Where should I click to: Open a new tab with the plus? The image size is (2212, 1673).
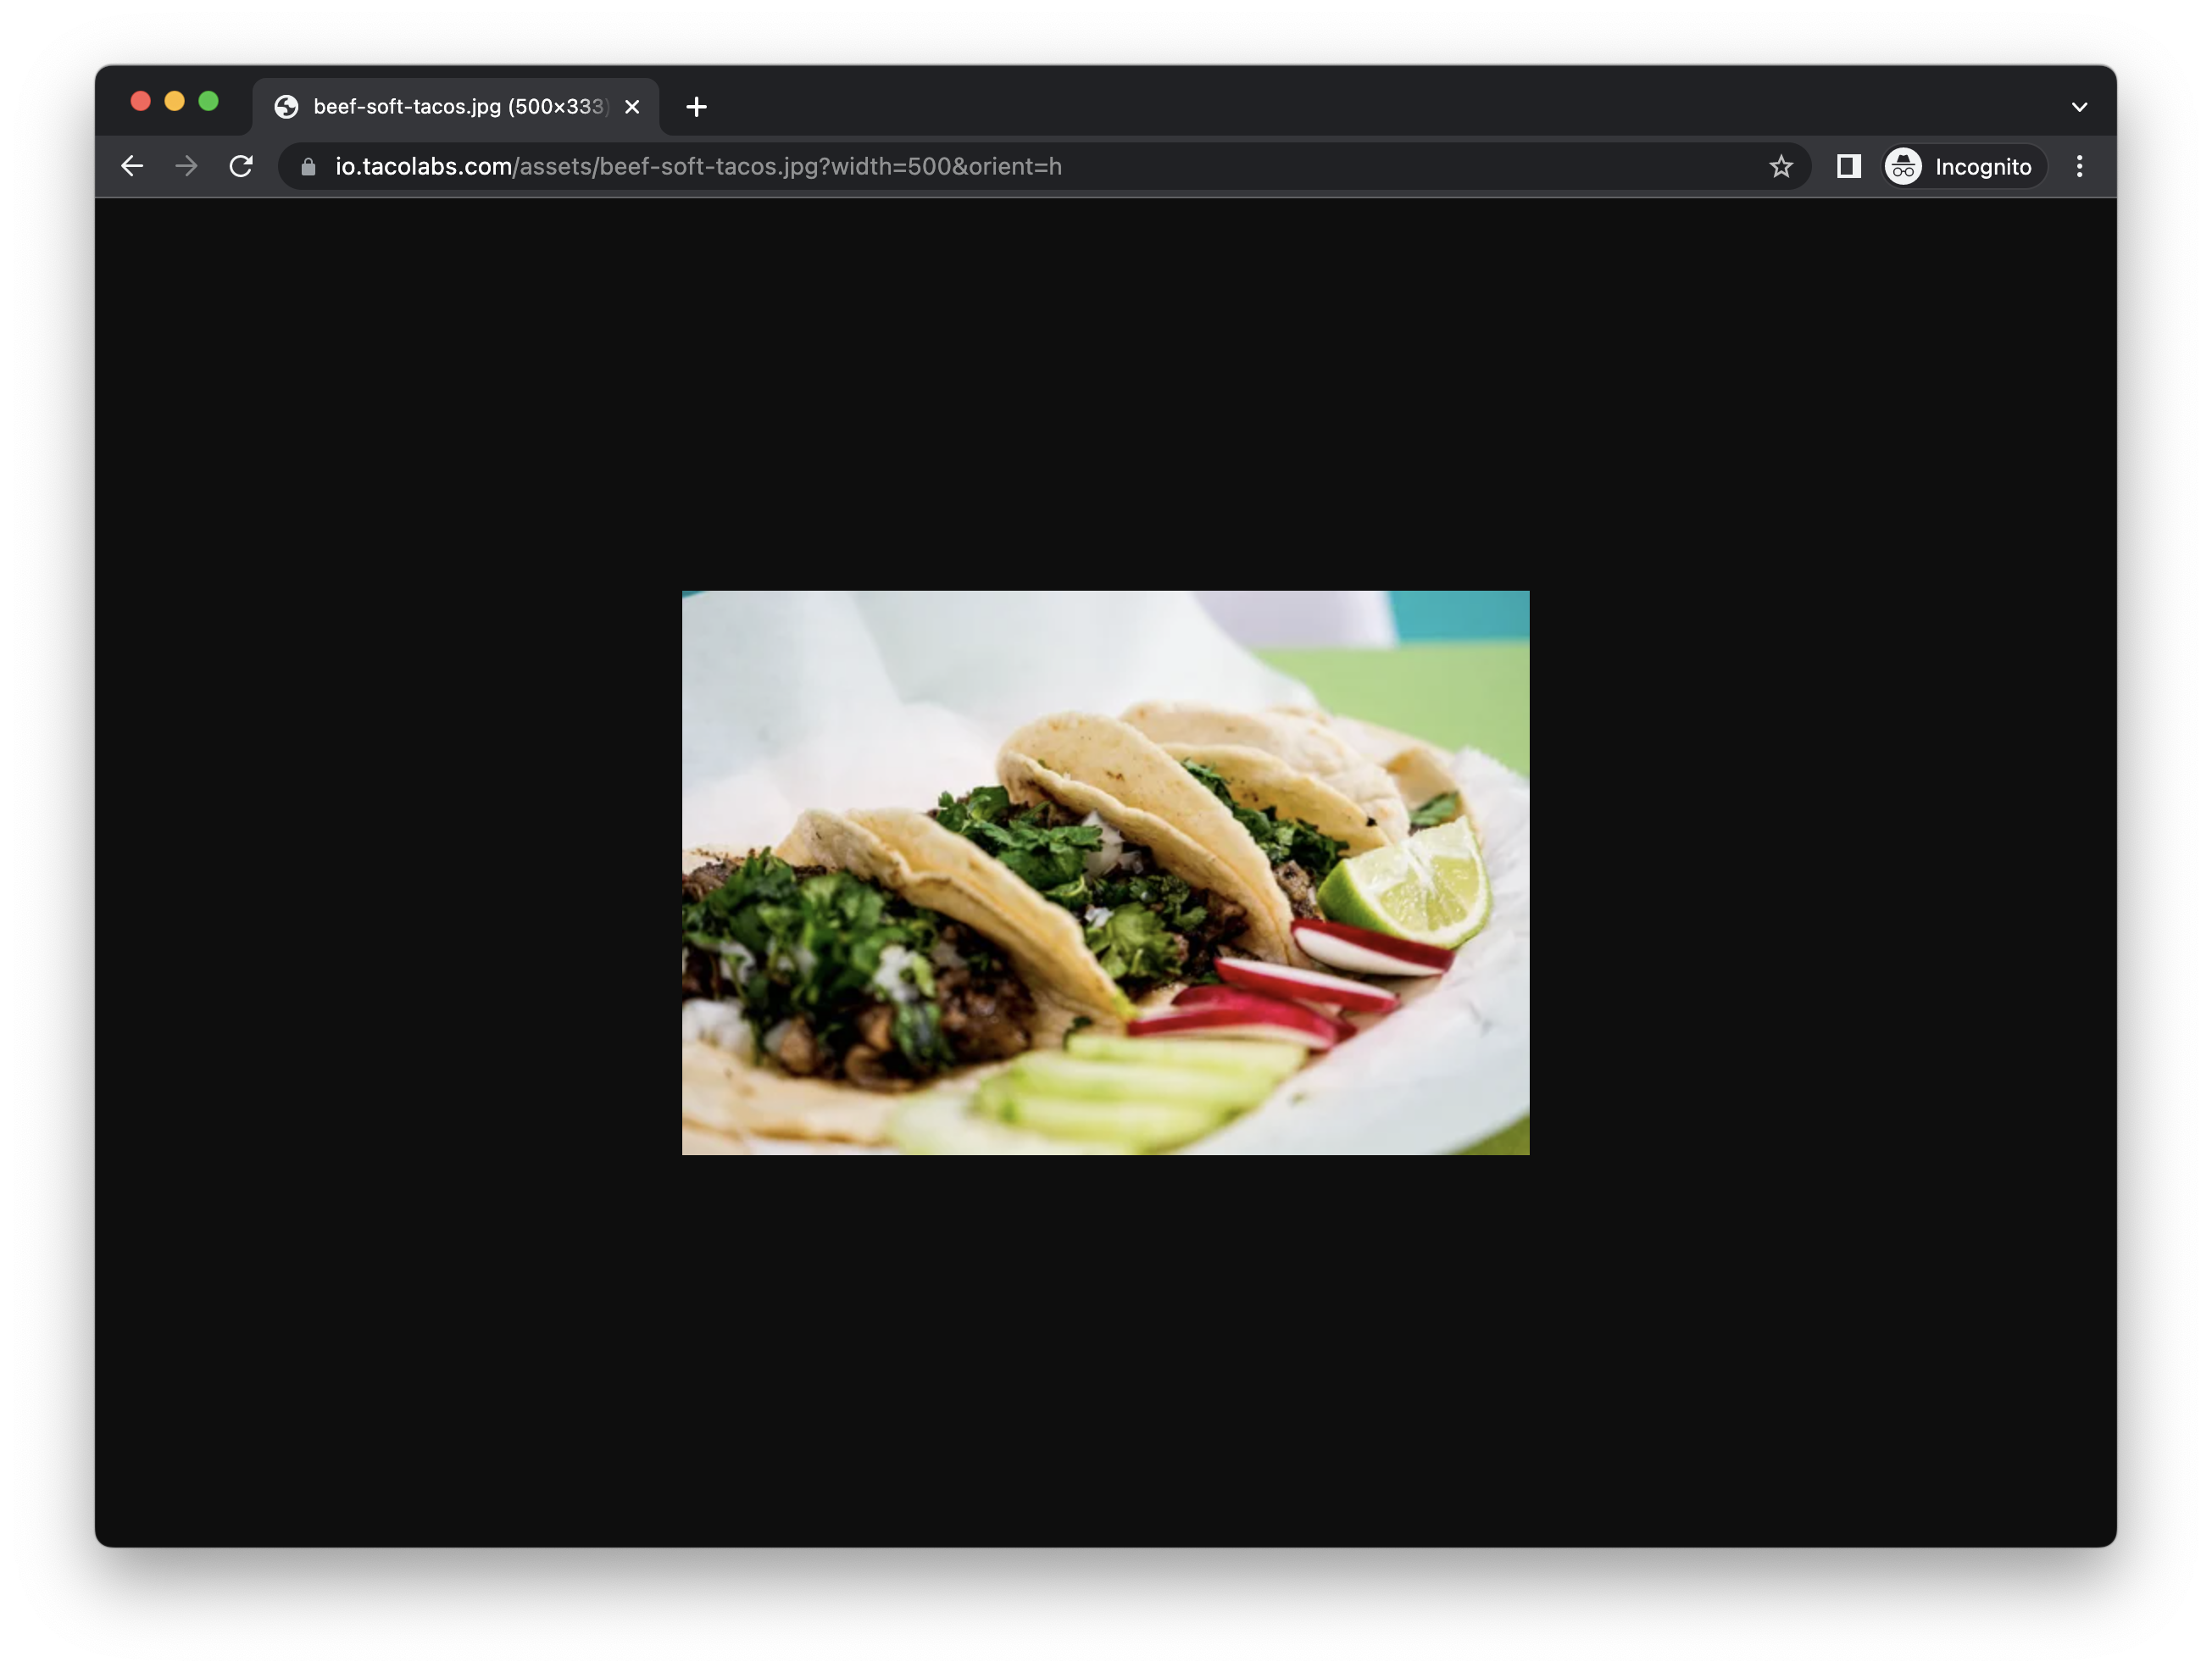tap(696, 106)
